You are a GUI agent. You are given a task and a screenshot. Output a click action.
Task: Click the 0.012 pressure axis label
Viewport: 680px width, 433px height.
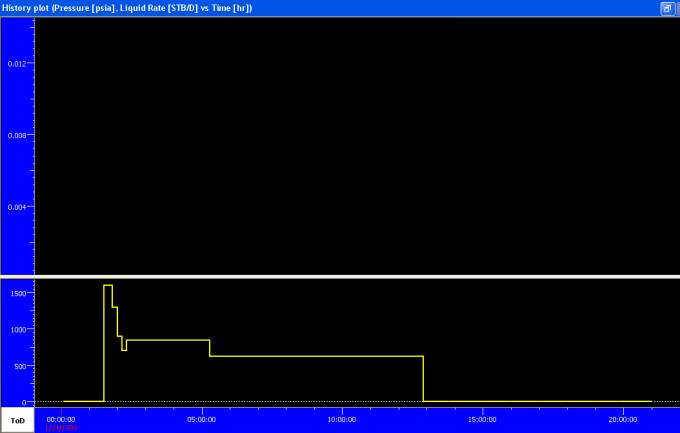coord(19,63)
